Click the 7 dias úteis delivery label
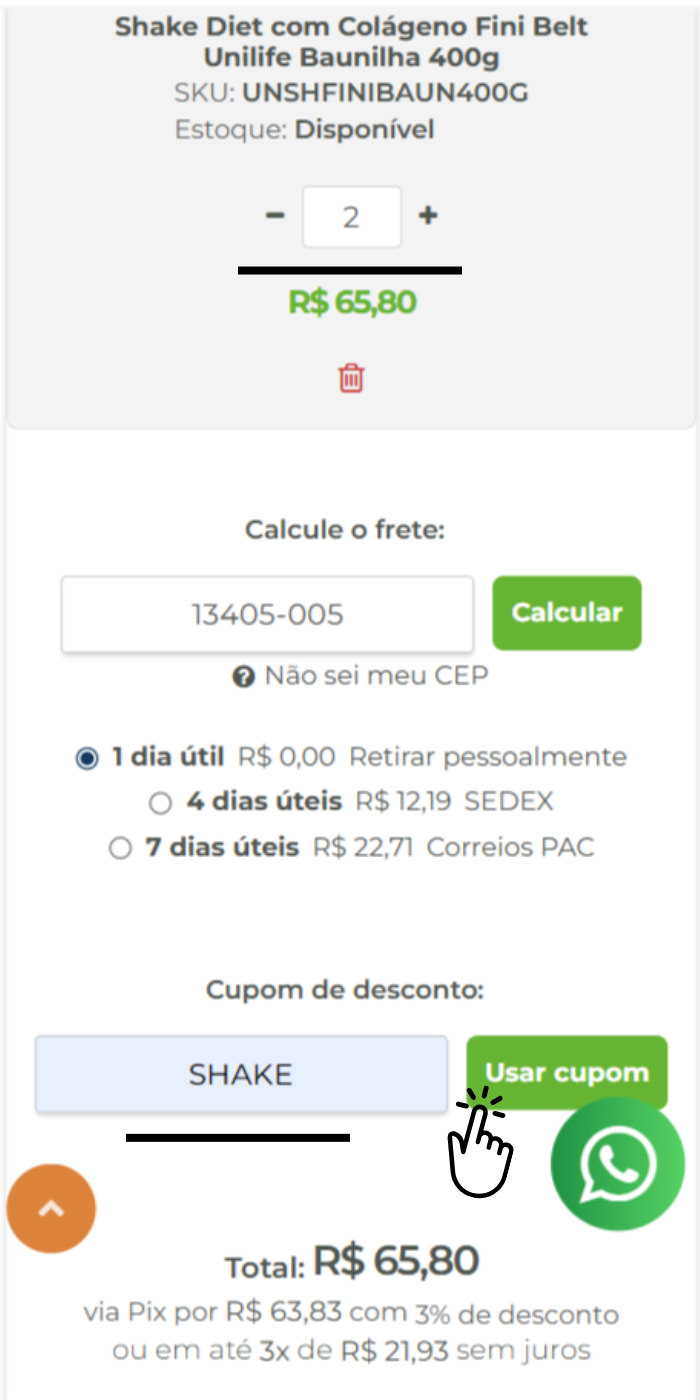The height and width of the screenshot is (1400, 700). 222,848
